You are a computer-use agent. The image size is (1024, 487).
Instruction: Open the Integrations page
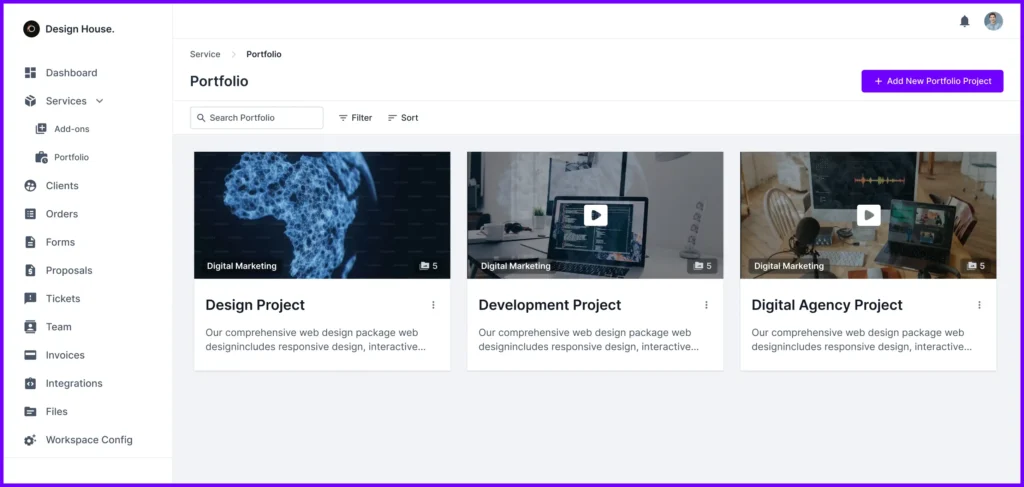pyautogui.click(x=73, y=383)
